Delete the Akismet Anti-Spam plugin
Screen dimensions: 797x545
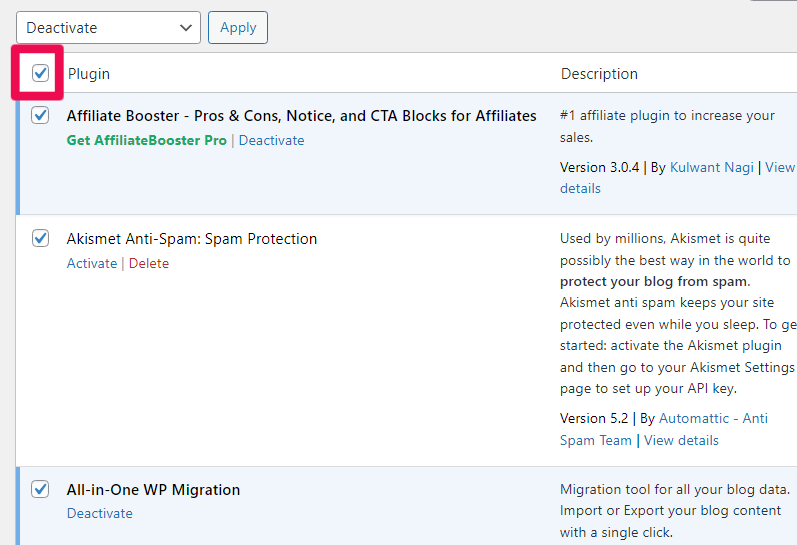point(149,263)
